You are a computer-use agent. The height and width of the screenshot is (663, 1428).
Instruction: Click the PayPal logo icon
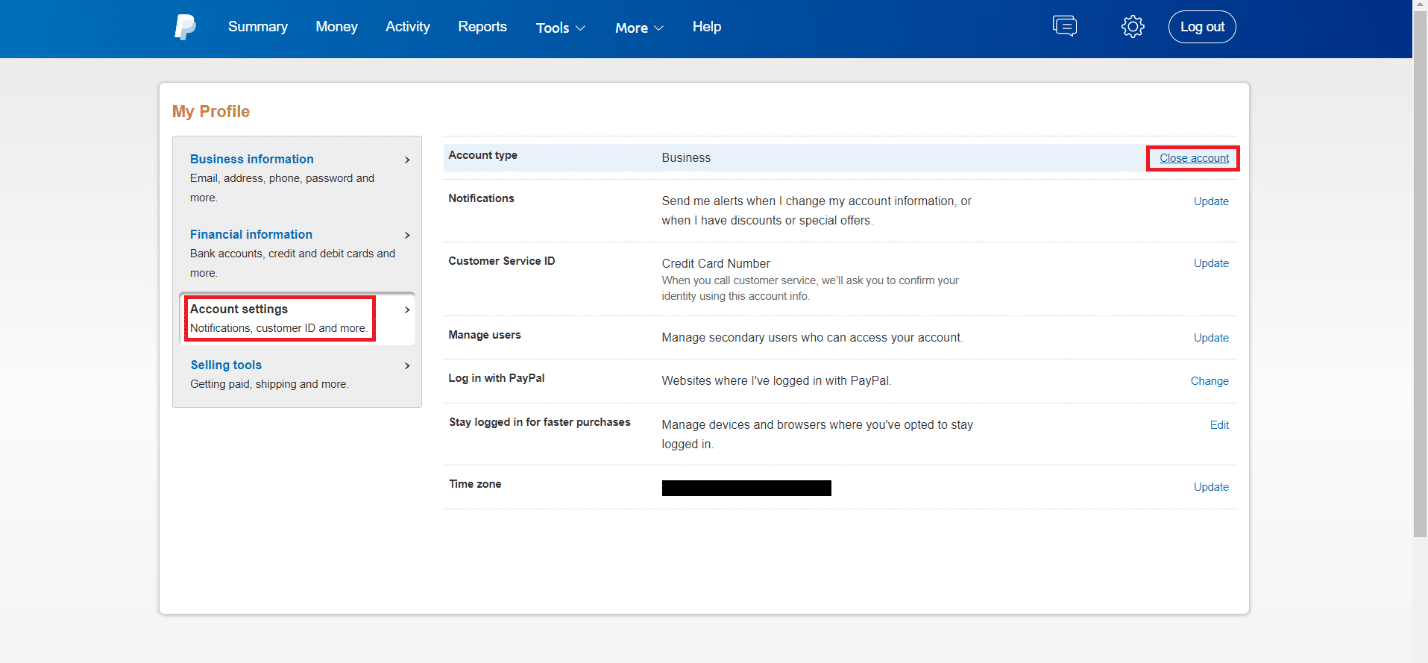point(185,27)
